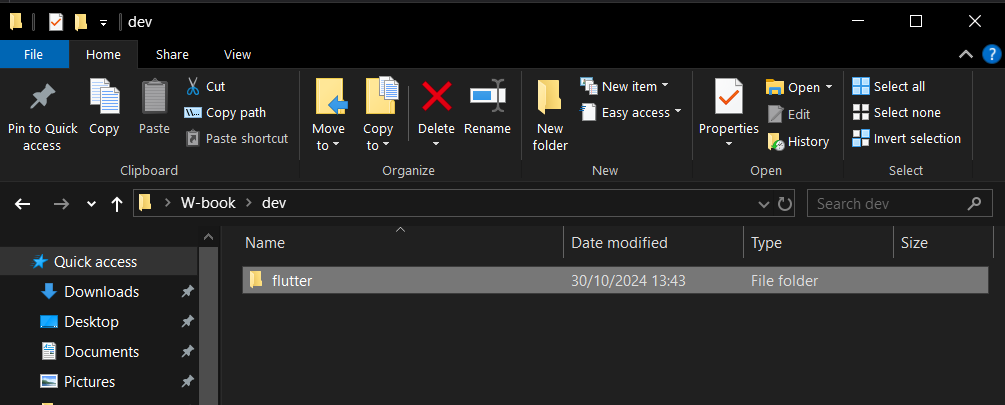Click Paste shortcut
The height and width of the screenshot is (405, 1005).
click(x=237, y=138)
